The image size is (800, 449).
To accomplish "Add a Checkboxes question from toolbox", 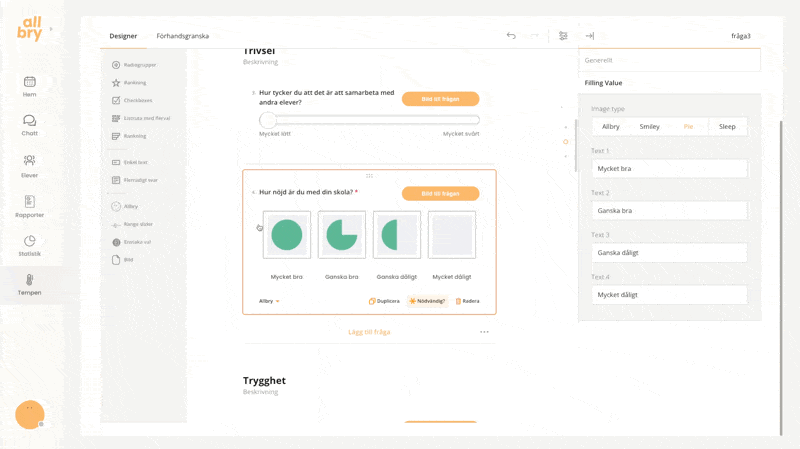I will [137, 101].
